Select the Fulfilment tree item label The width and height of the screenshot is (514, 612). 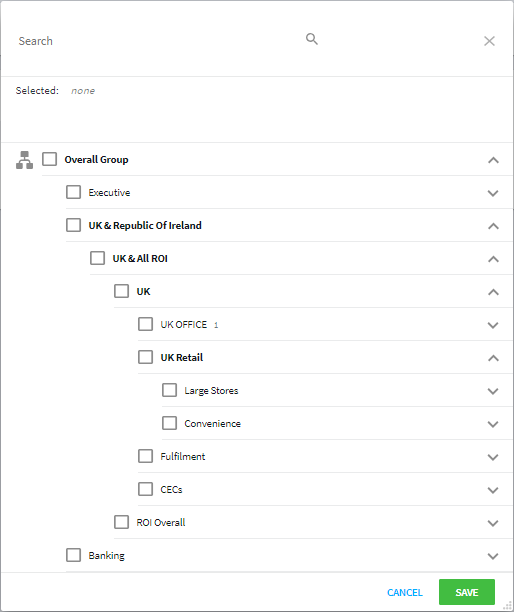tap(183, 457)
